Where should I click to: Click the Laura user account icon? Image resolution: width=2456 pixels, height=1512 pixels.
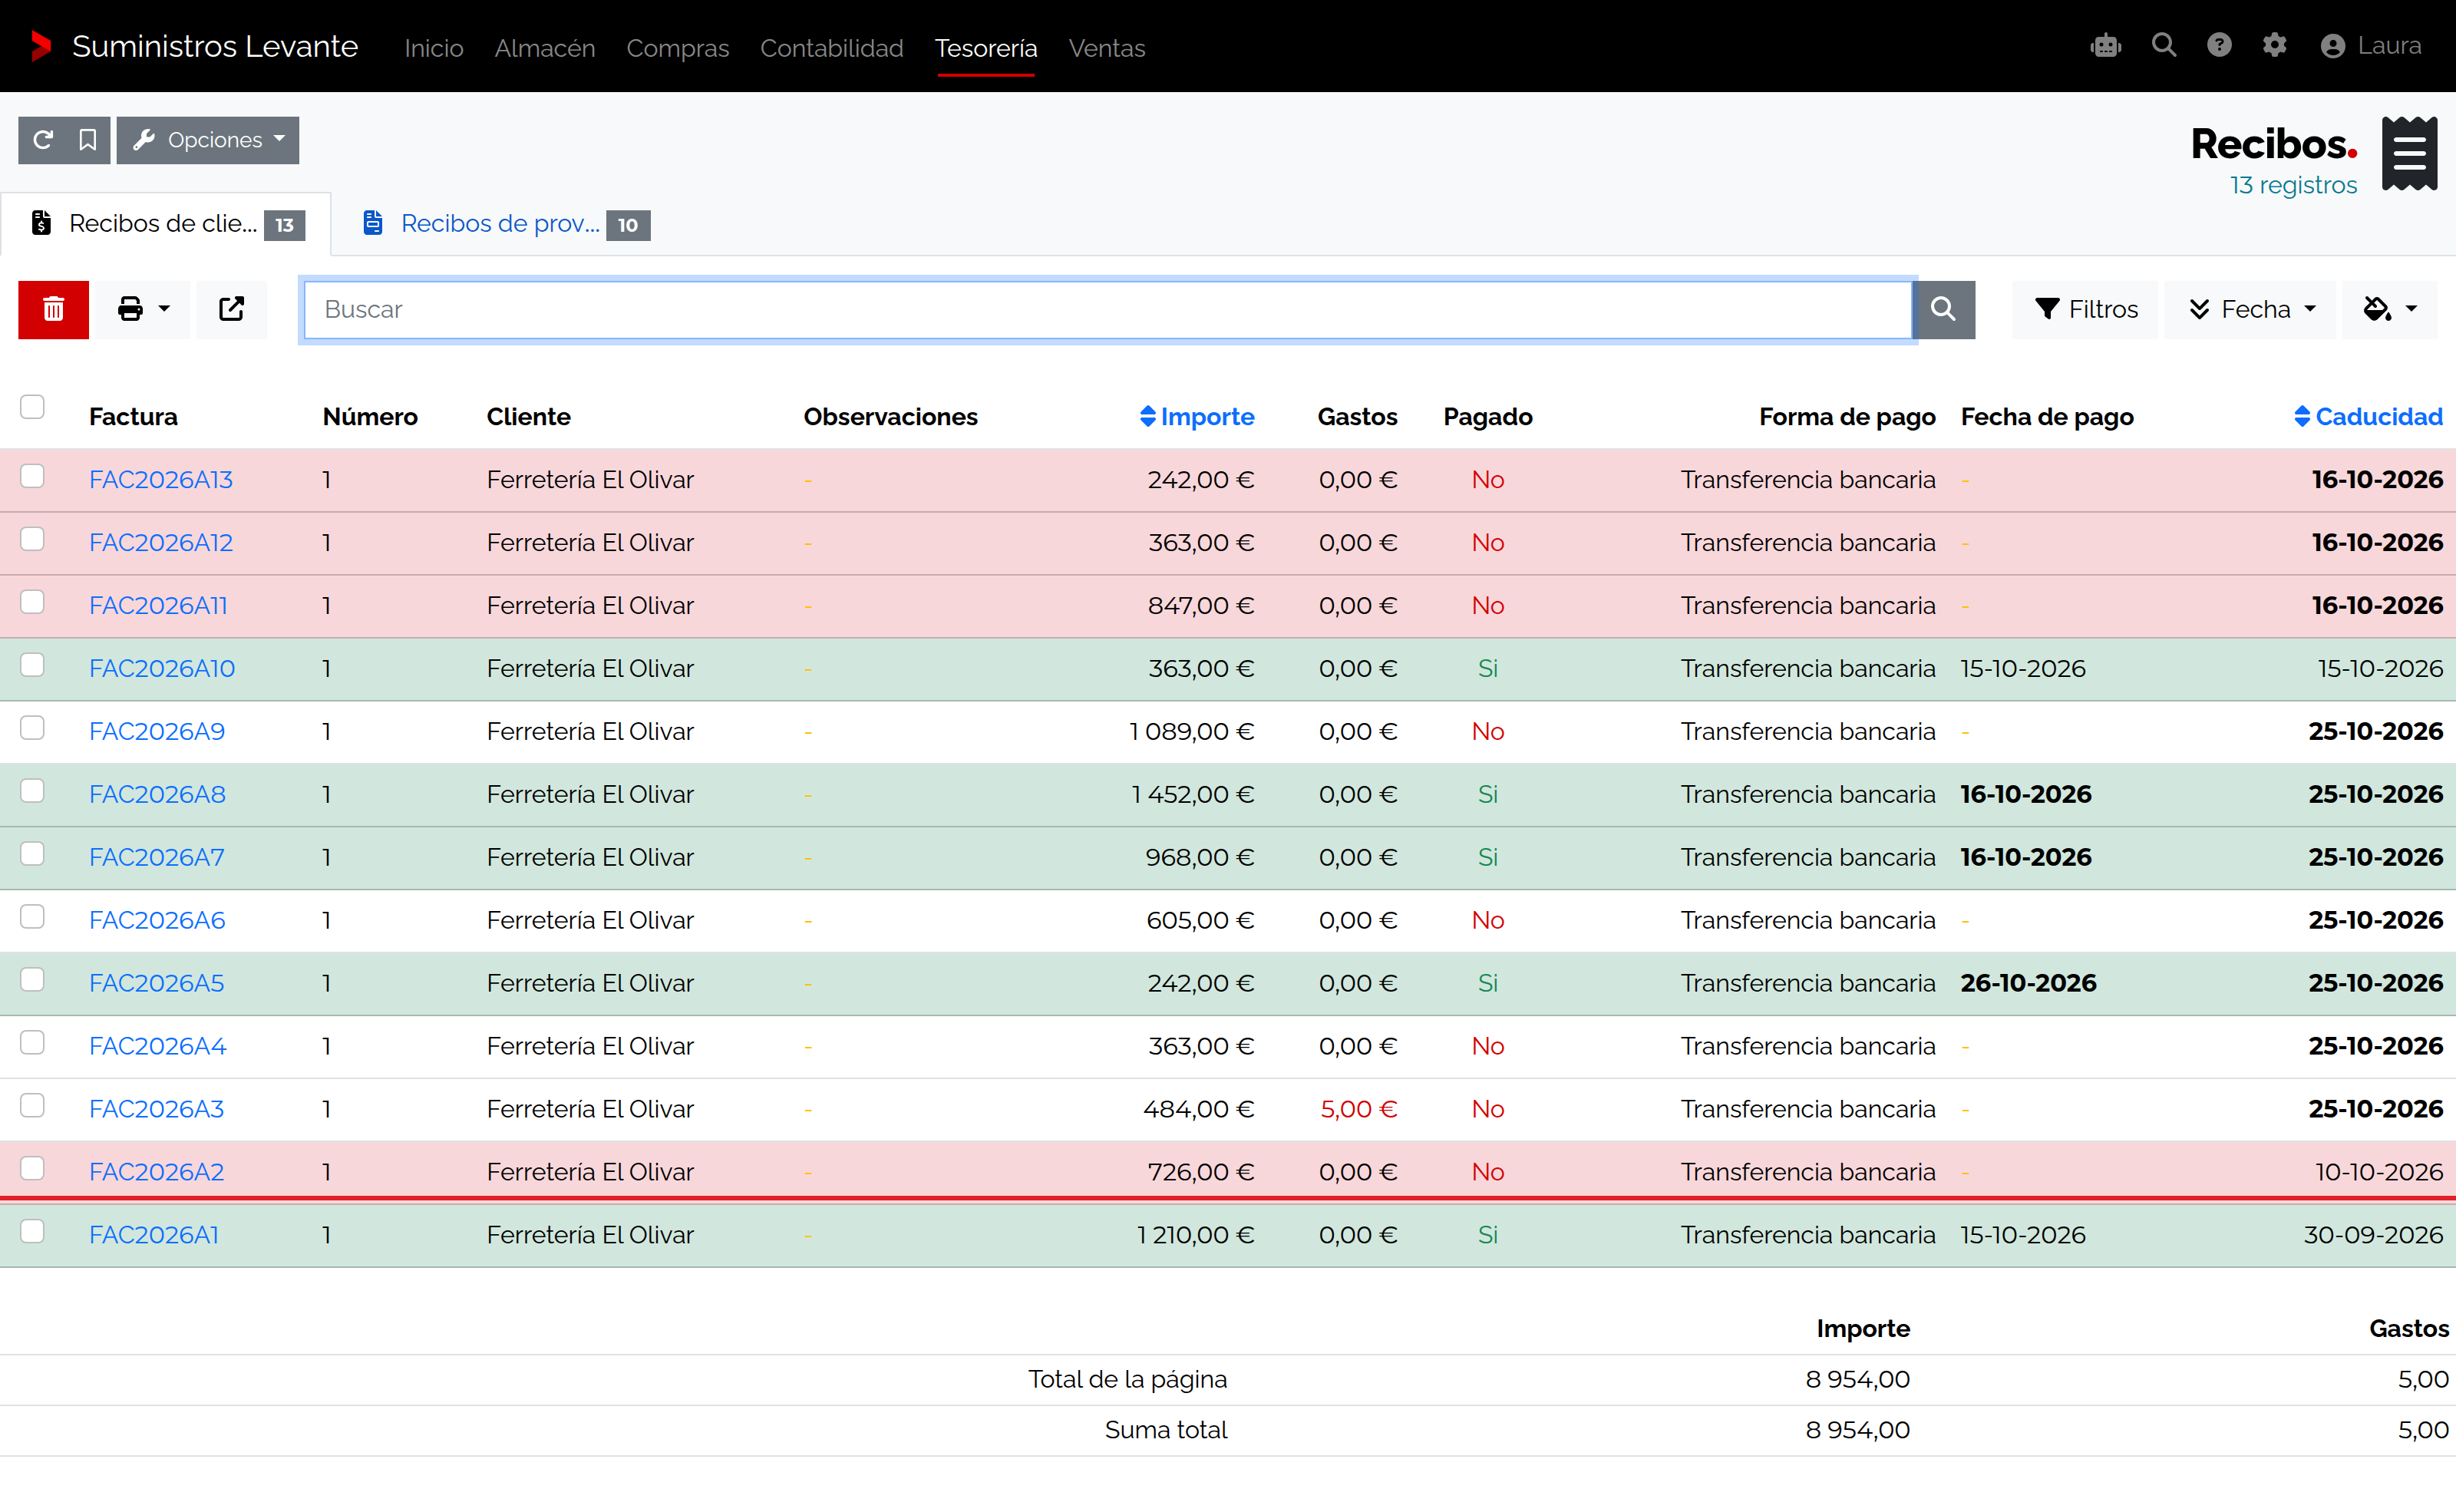[x=2332, y=46]
